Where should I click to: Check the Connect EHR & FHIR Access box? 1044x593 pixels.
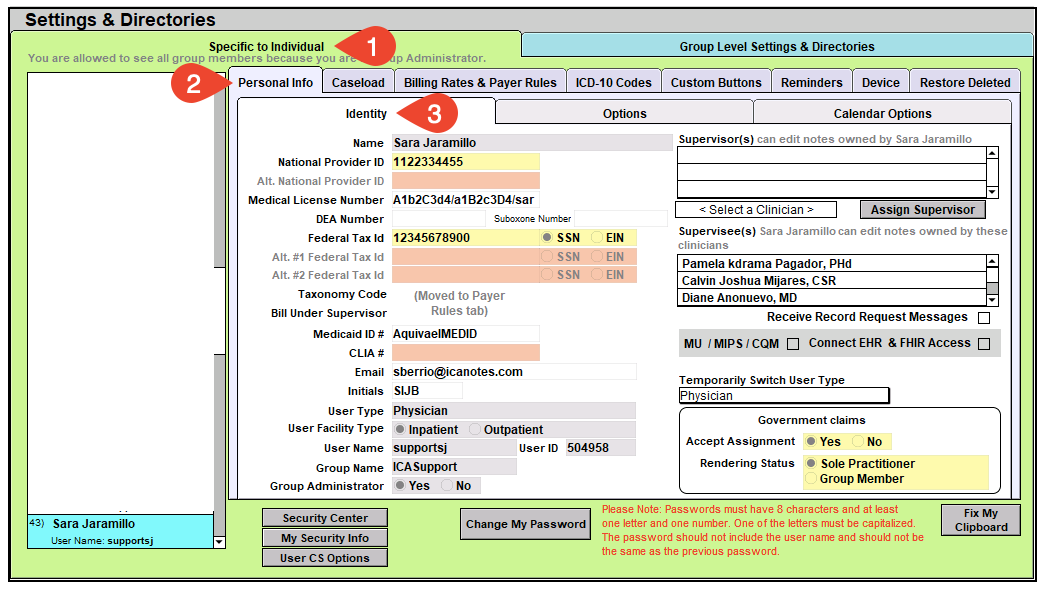point(984,344)
